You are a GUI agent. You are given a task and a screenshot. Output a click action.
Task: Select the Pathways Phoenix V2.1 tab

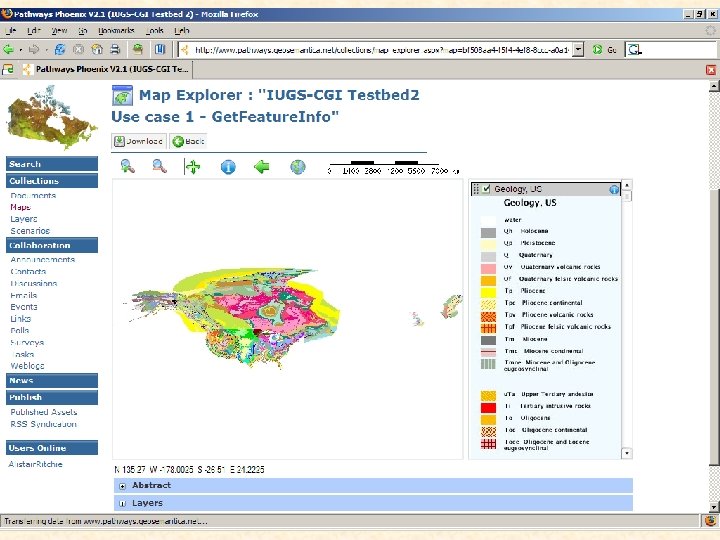pyautogui.click(x=107, y=69)
